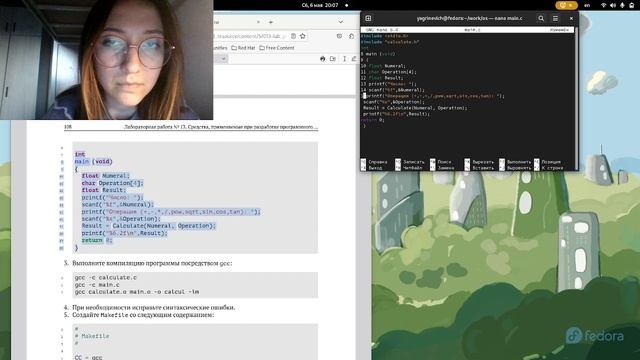Open the terminal hamburger menu
Image resolution: width=640 pixels, height=360 pixels.
[x=556, y=18]
